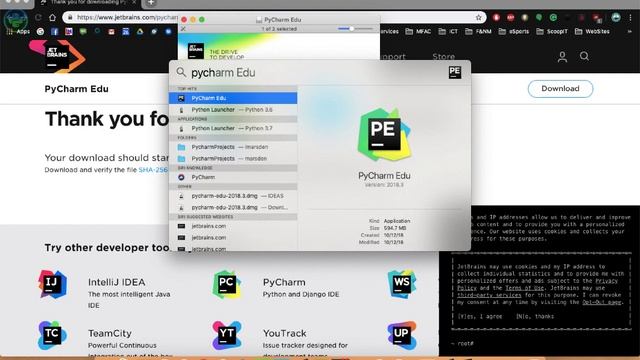Click the address bar lock icon
Screen dimensions: 640x360
70,17
